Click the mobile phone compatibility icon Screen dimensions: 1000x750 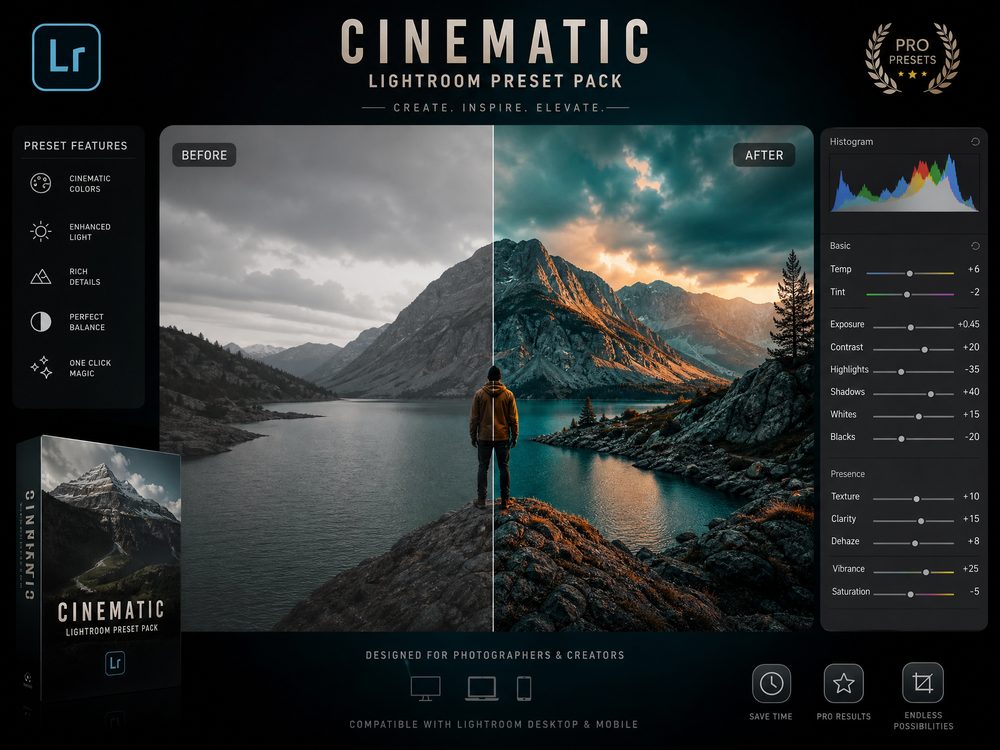(524, 689)
